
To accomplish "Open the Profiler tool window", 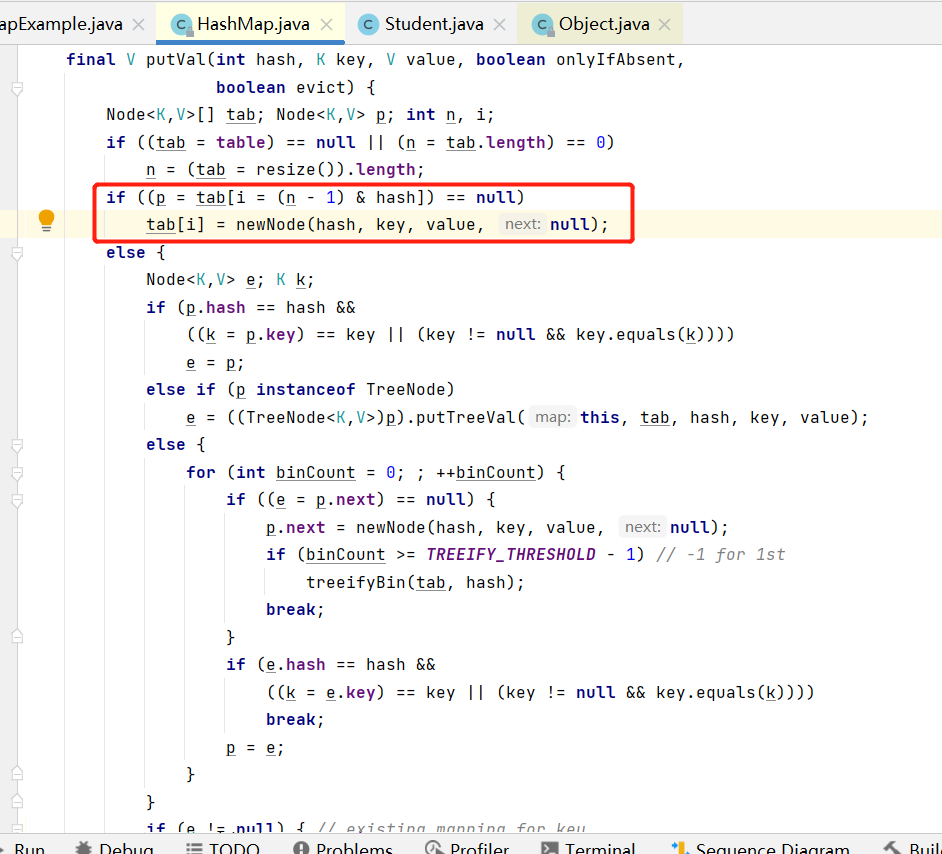I will [x=467, y=848].
